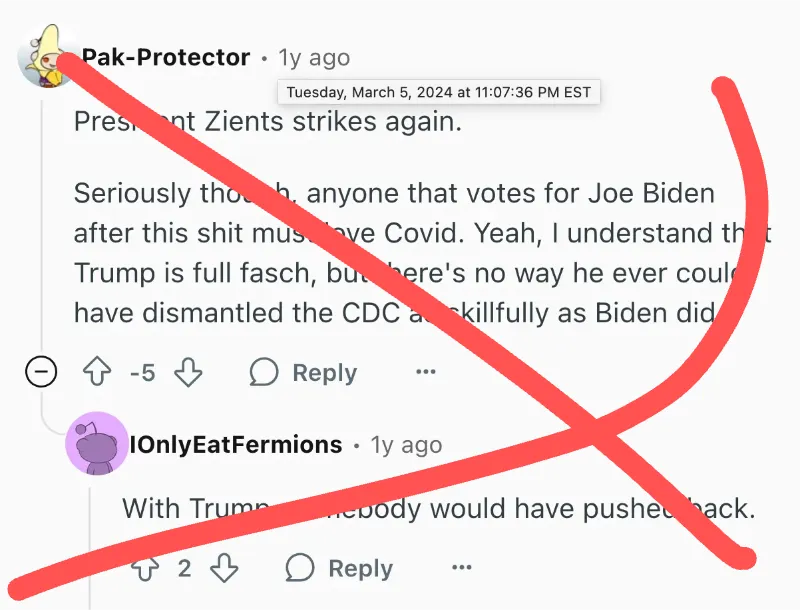Reply to IOnlyEatFermions' comment
Viewport: 800px width, 610px height.
pos(360,568)
